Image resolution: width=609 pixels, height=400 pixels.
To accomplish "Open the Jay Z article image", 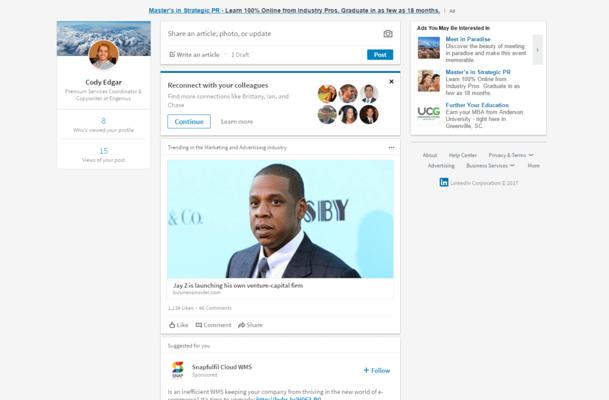I will [x=280, y=218].
